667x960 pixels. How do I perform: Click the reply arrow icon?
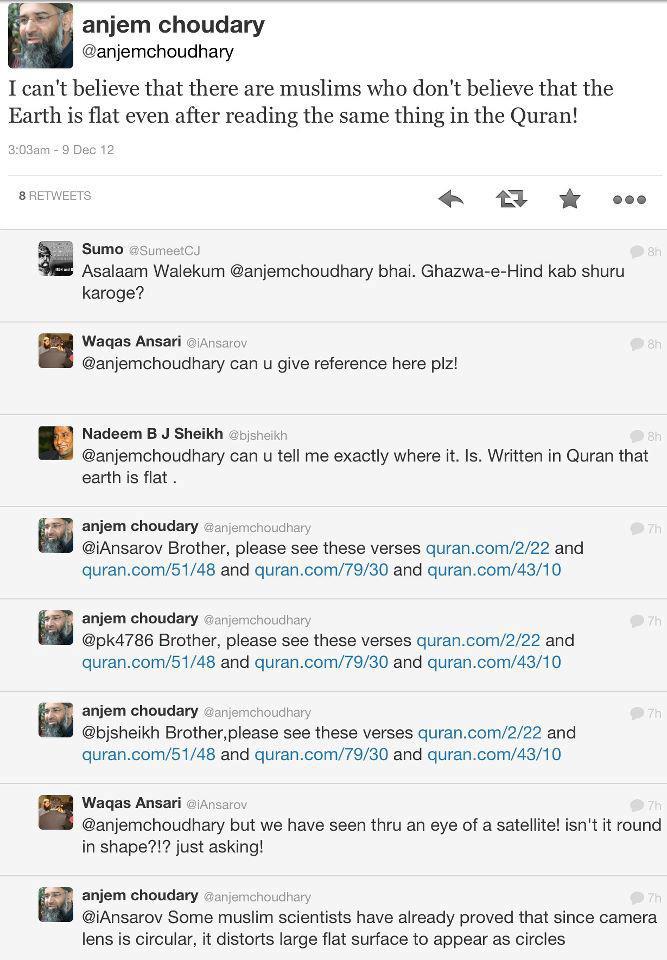[x=451, y=199]
